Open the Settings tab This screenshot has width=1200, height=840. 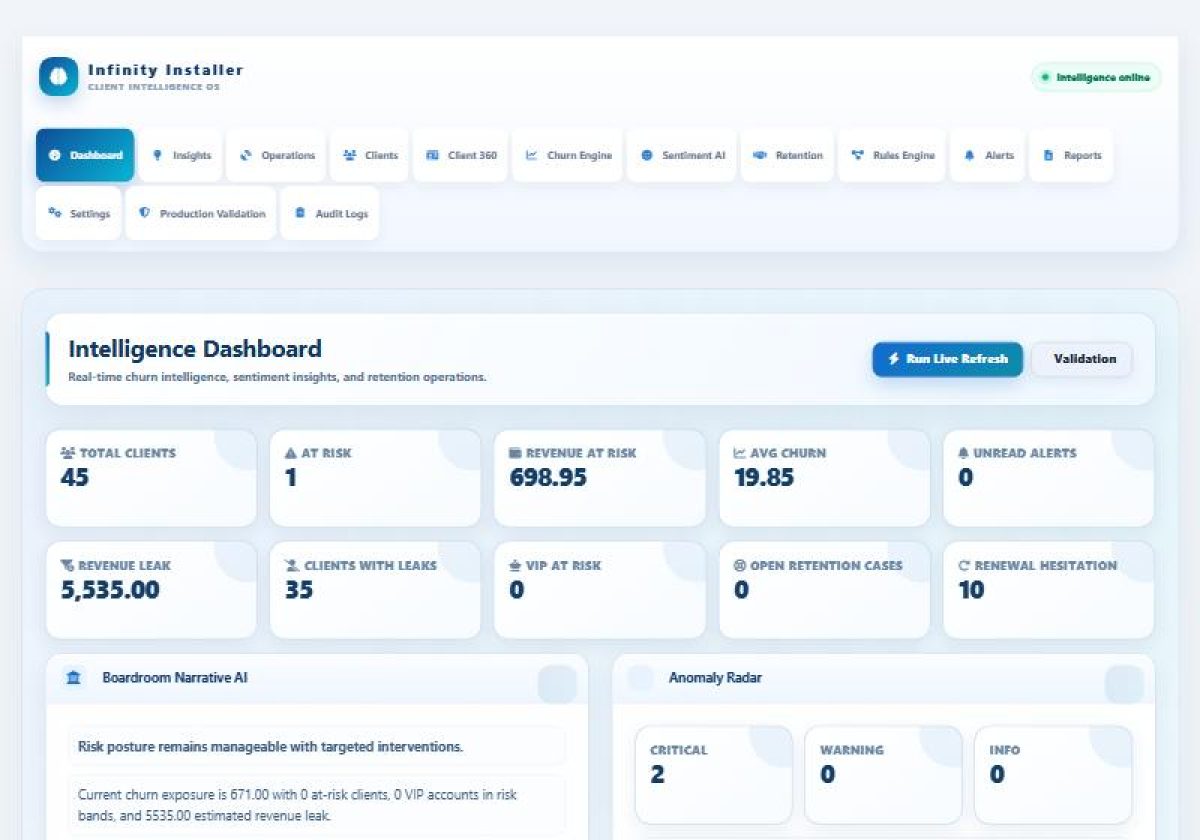pos(78,213)
